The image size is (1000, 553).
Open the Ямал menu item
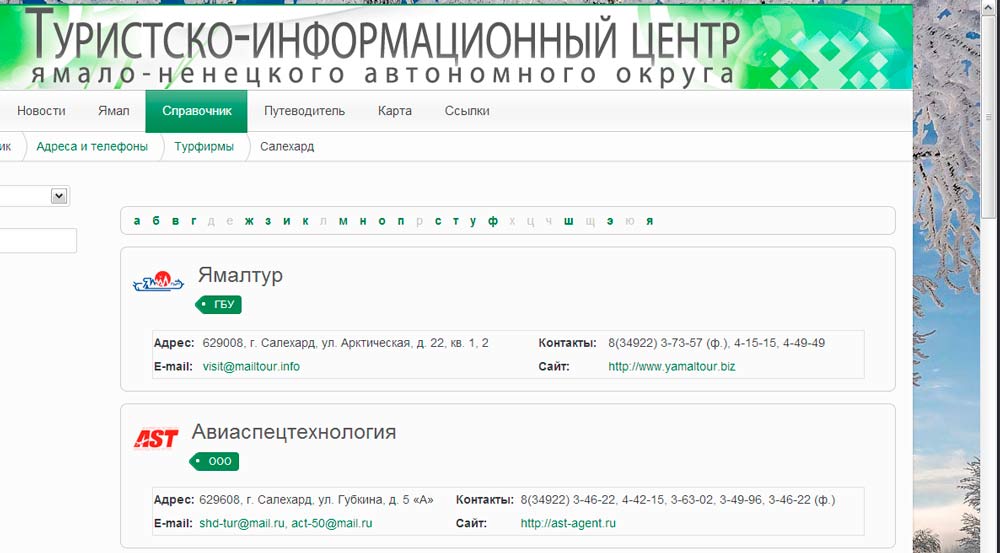click(x=114, y=111)
